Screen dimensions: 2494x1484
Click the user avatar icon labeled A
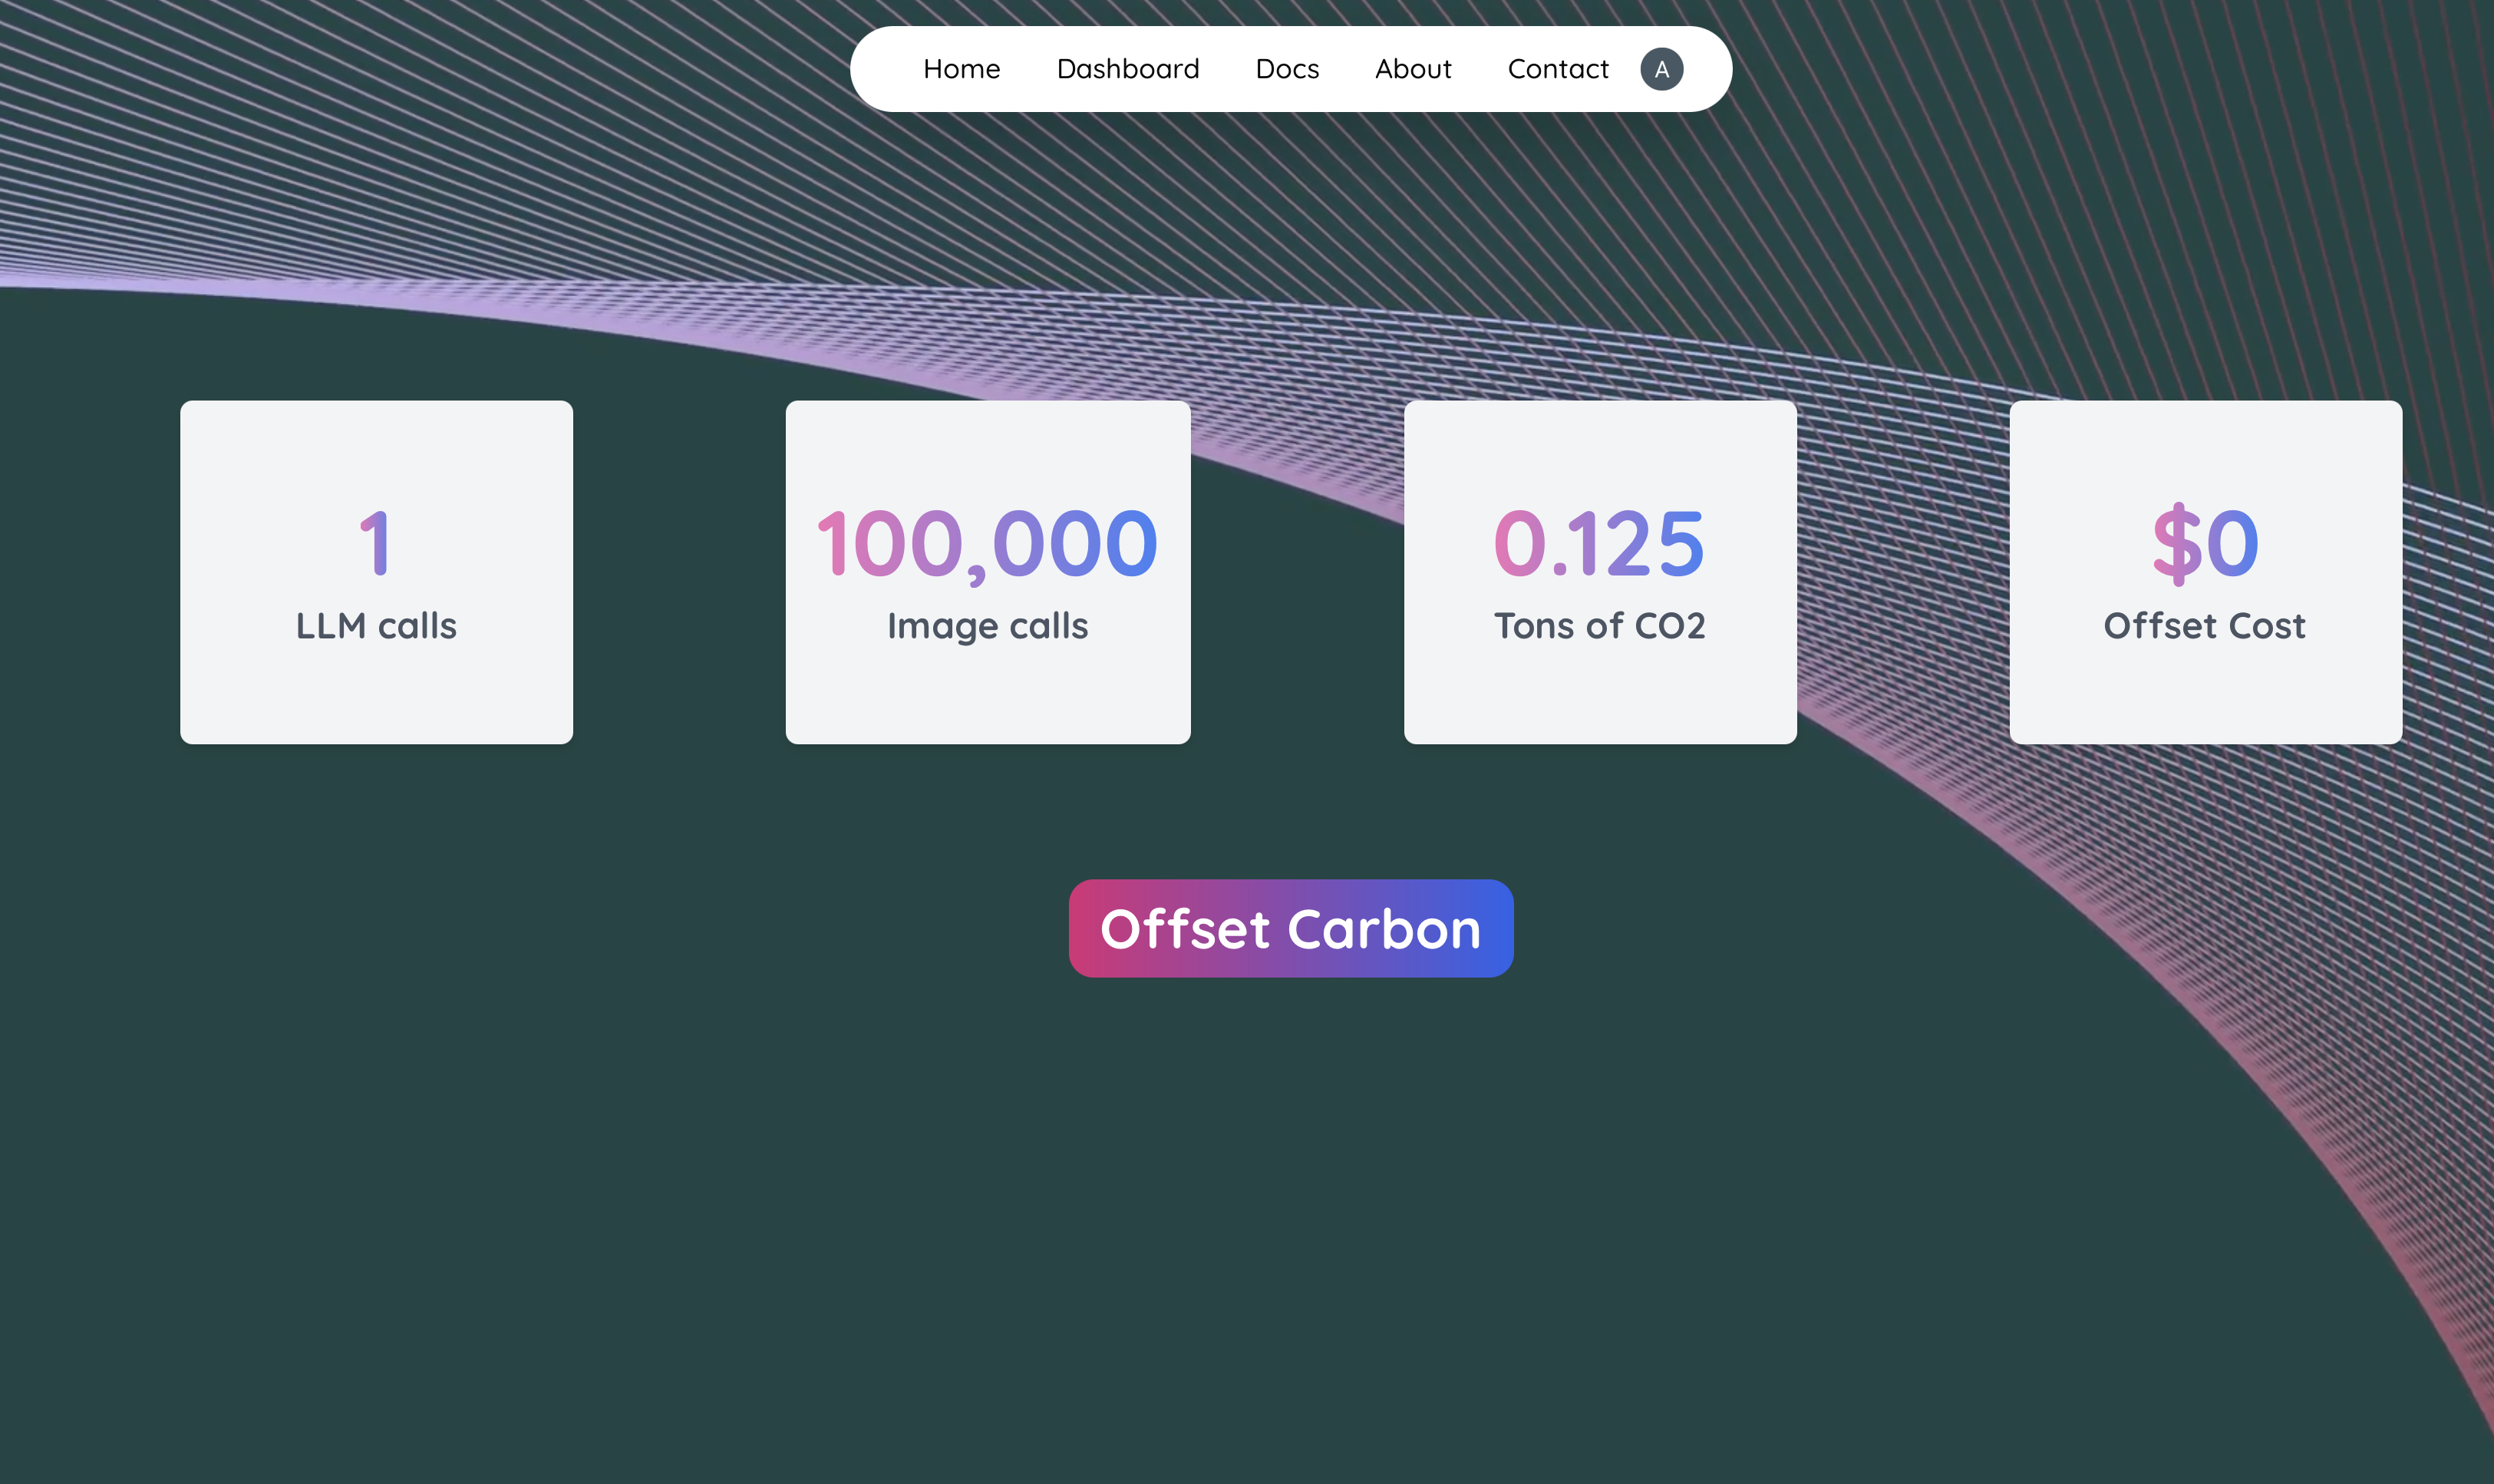pyautogui.click(x=1661, y=69)
